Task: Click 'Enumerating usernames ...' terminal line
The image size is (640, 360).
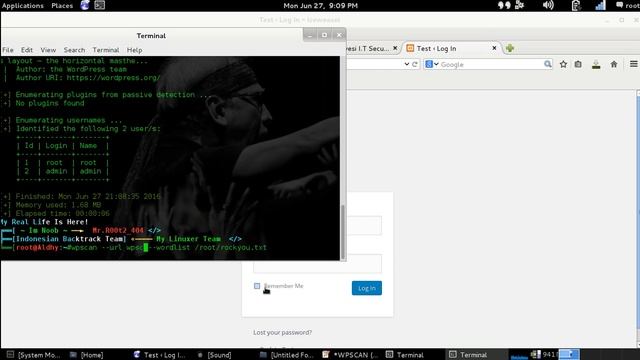Action: point(69,120)
